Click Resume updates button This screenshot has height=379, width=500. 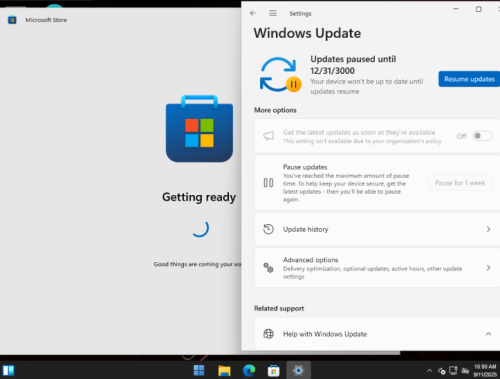click(x=469, y=79)
